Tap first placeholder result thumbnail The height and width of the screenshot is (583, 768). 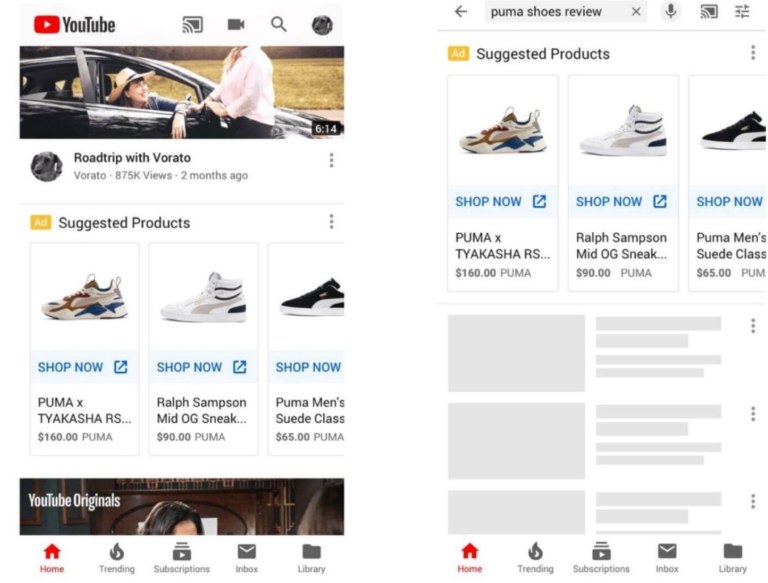click(516, 353)
